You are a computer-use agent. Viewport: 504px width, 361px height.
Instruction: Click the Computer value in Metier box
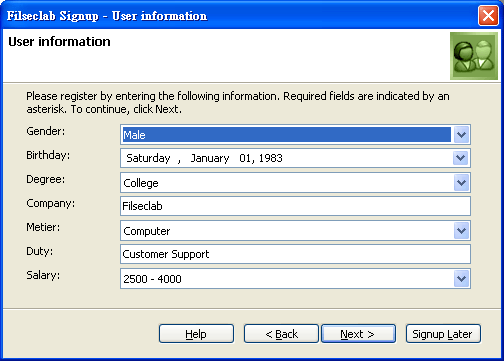pos(147,231)
